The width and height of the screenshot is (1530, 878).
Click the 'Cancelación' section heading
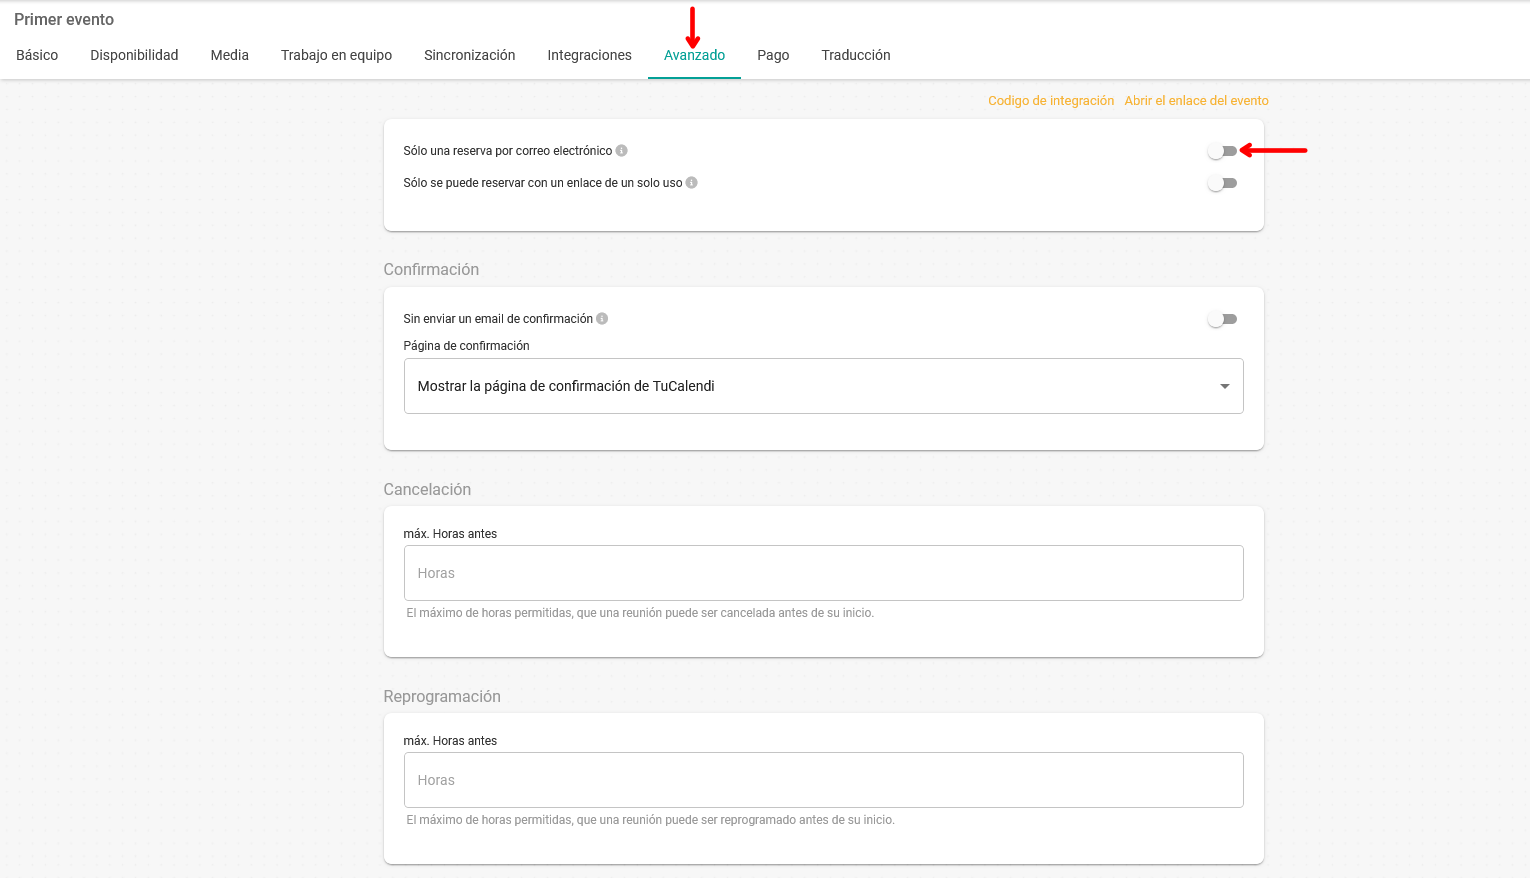point(427,489)
